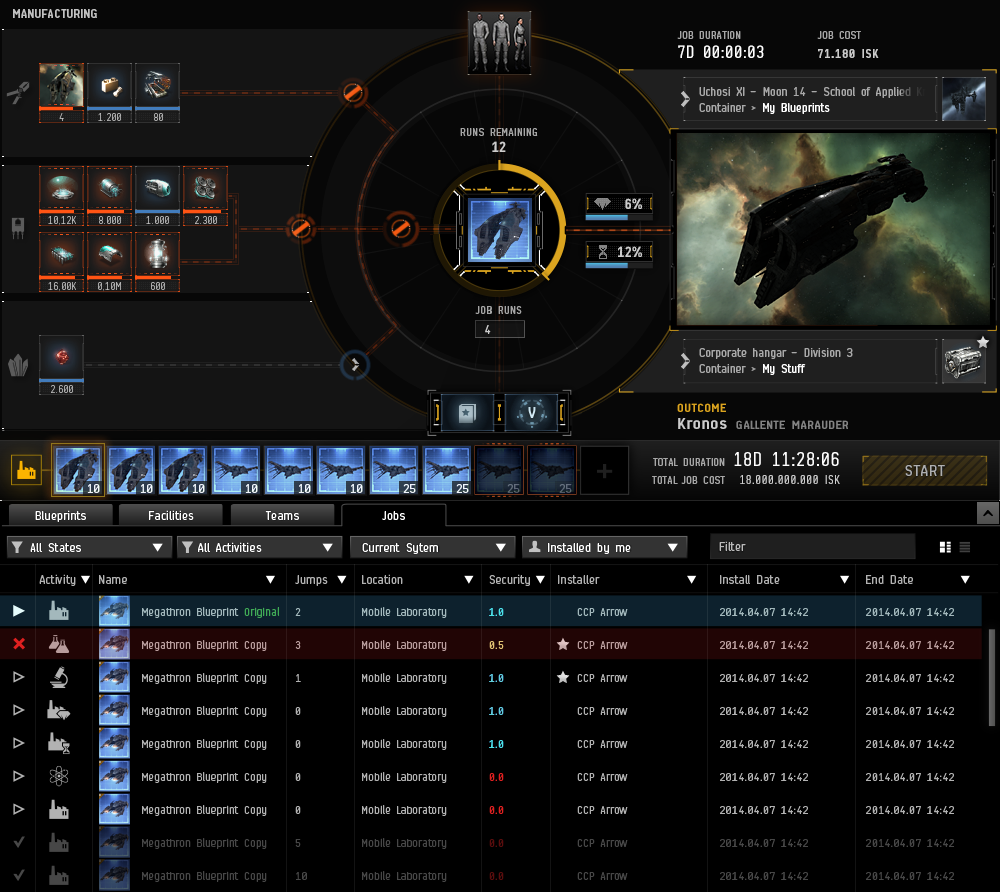Click the red X cancel icon on failed job
Image resolution: width=1000 pixels, height=892 pixels.
[19, 644]
